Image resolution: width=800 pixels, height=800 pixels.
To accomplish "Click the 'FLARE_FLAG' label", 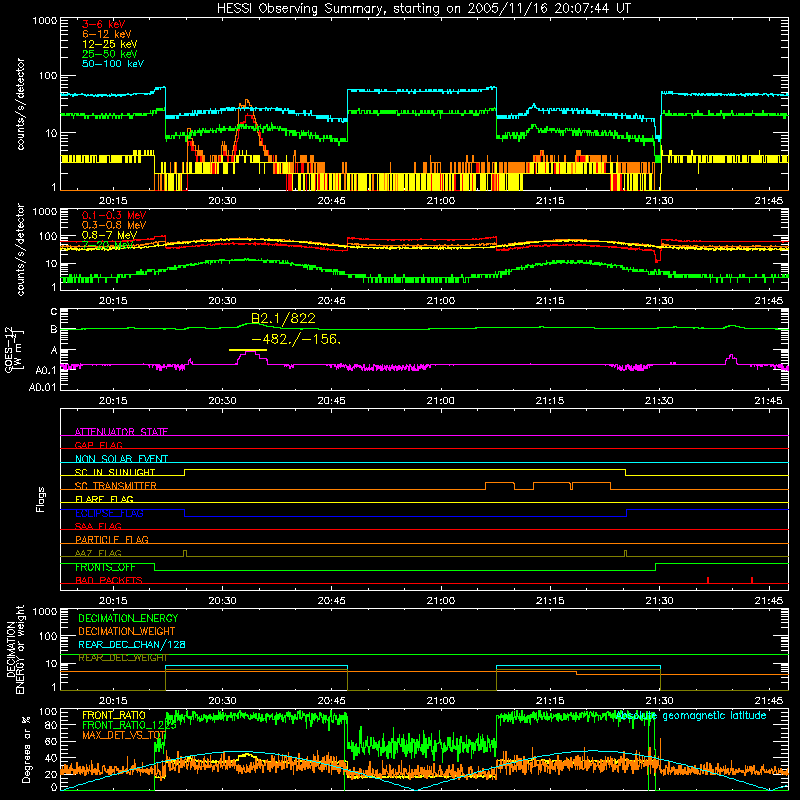I will point(104,499).
